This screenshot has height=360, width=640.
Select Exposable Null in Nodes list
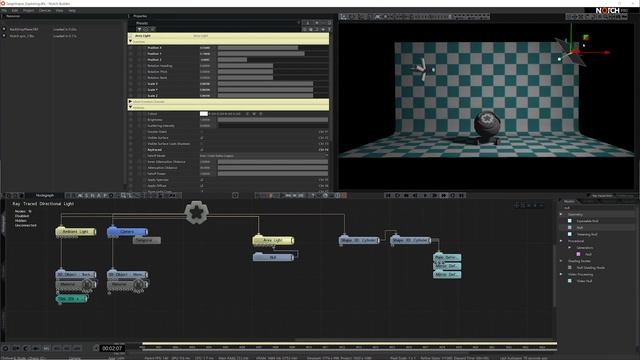587,221
